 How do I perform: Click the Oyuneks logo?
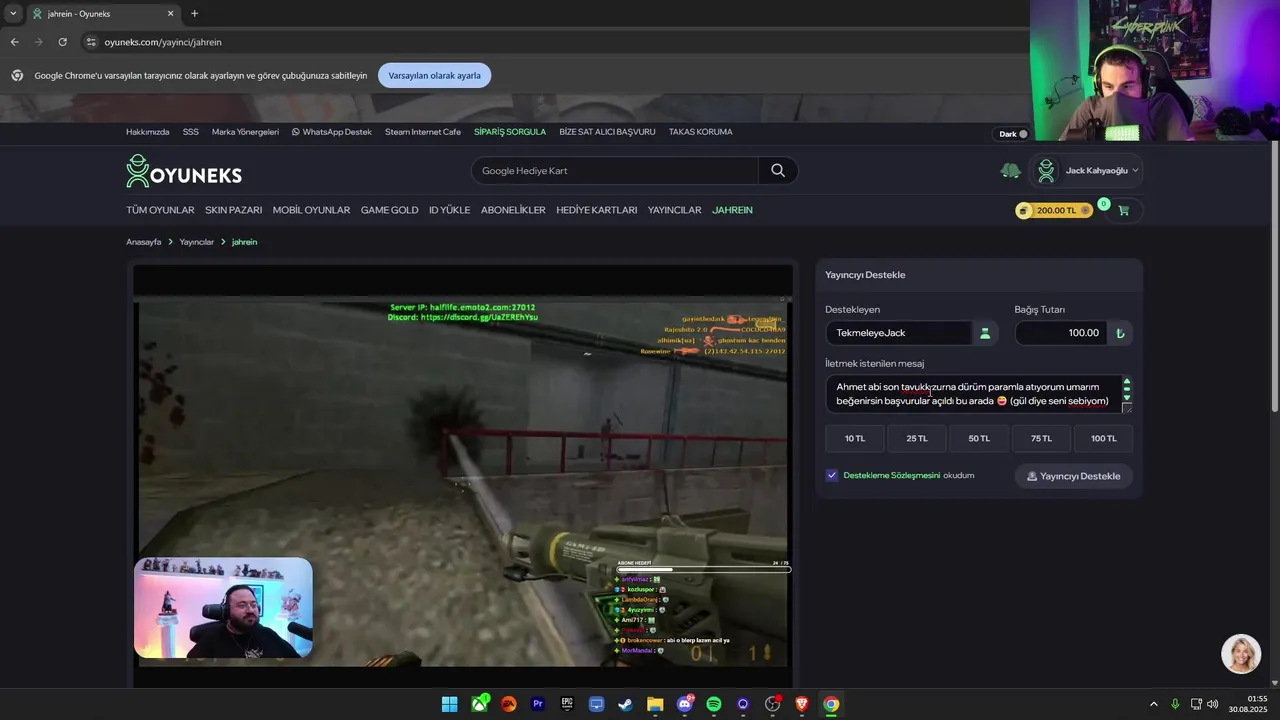[184, 171]
